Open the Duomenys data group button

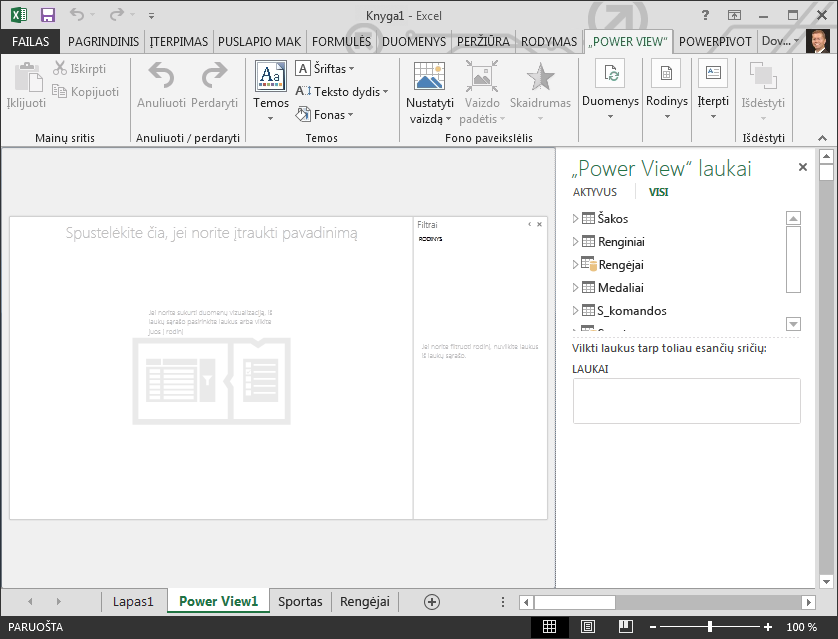point(610,89)
